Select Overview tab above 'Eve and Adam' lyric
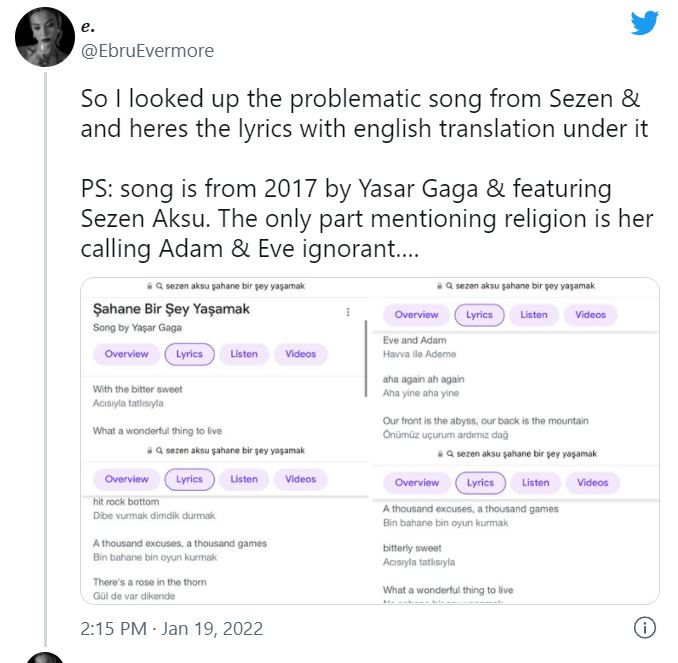The width and height of the screenshot is (678, 663). (416, 315)
